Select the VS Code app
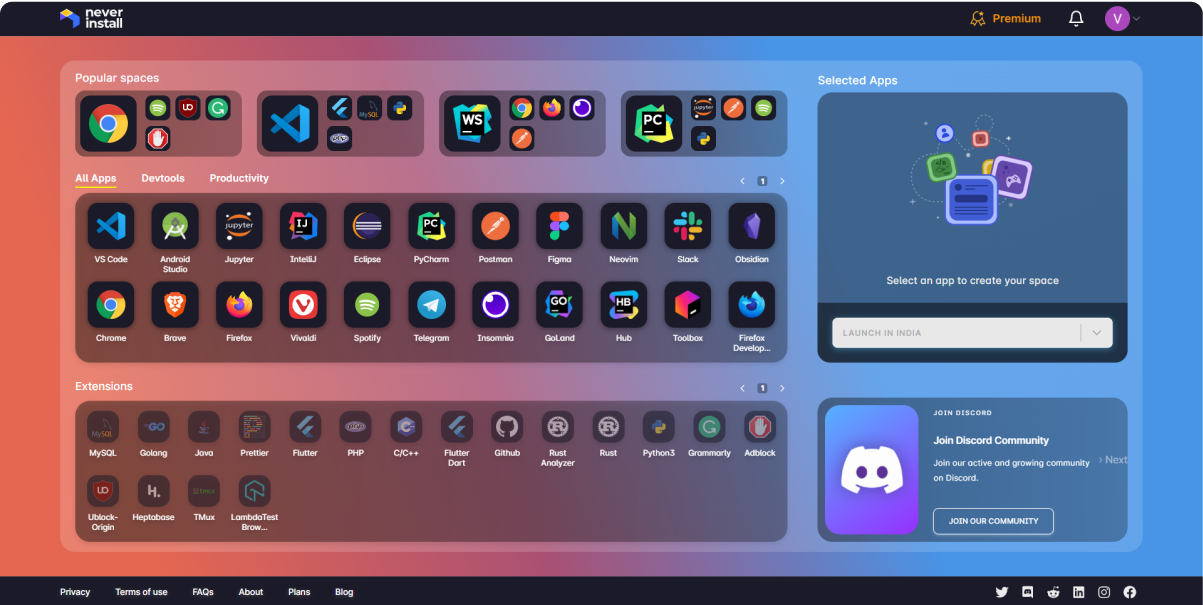This screenshot has width=1203, height=605. pos(111,226)
